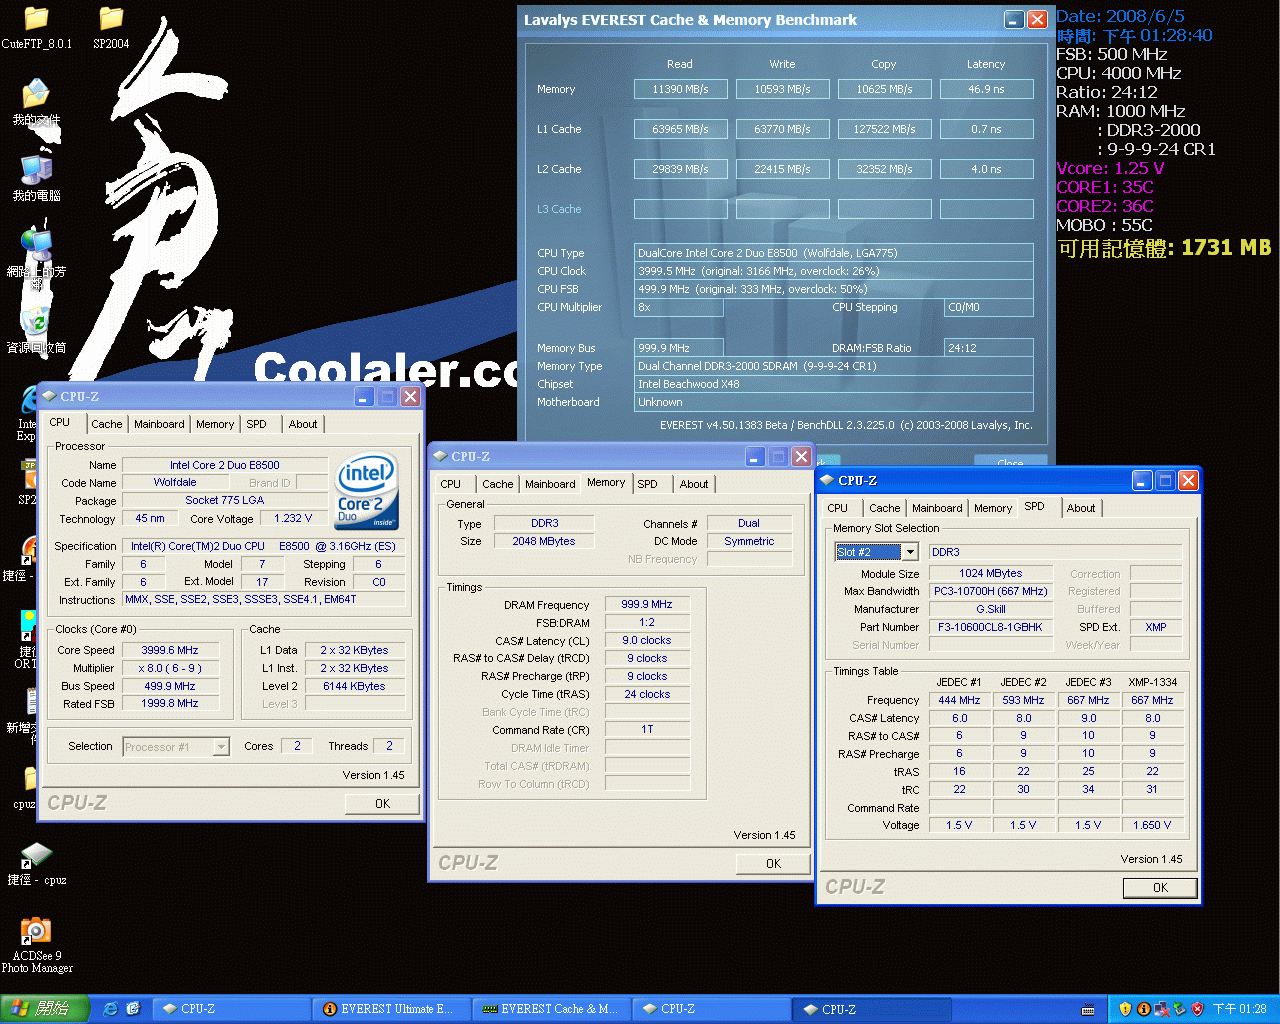Click OK in the right CPU-Z SPD window
The width and height of the screenshot is (1280, 1024).
coord(1160,887)
